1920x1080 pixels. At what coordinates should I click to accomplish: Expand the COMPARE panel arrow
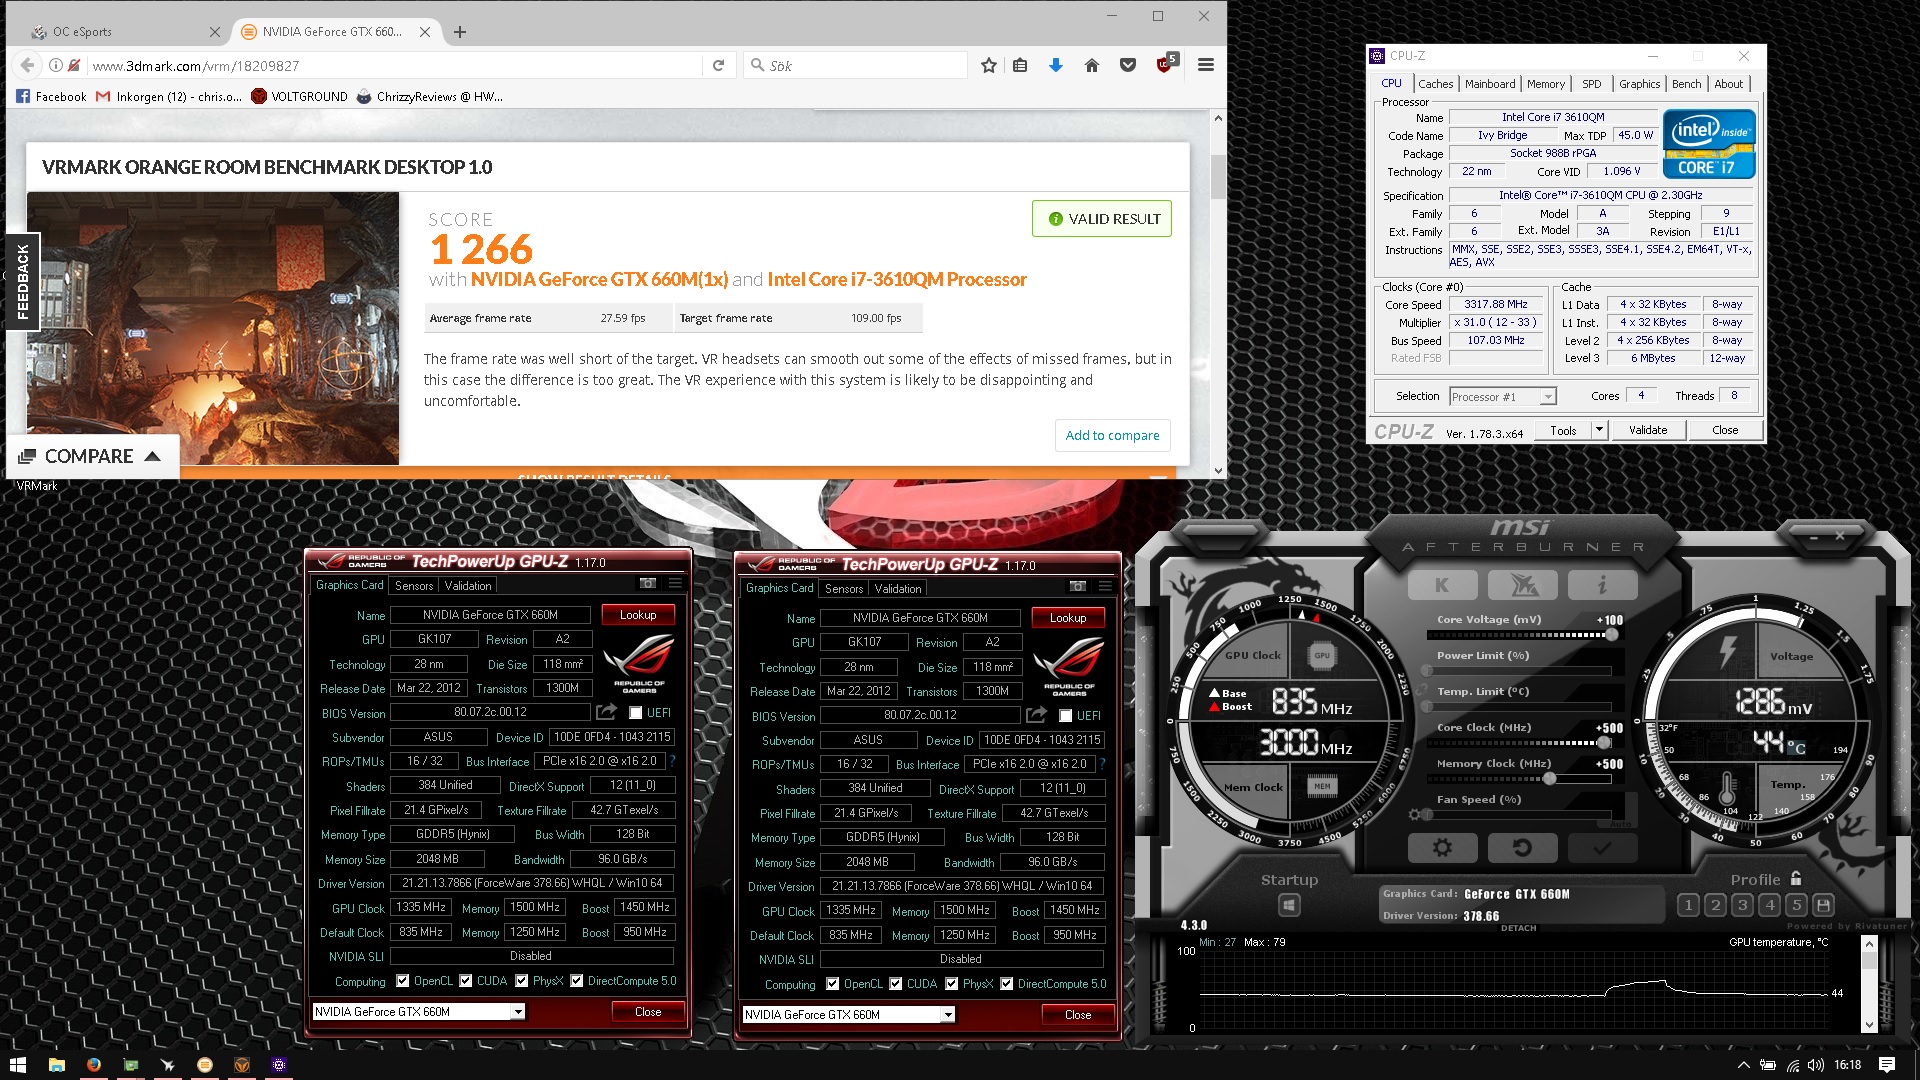[x=152, y=456]
